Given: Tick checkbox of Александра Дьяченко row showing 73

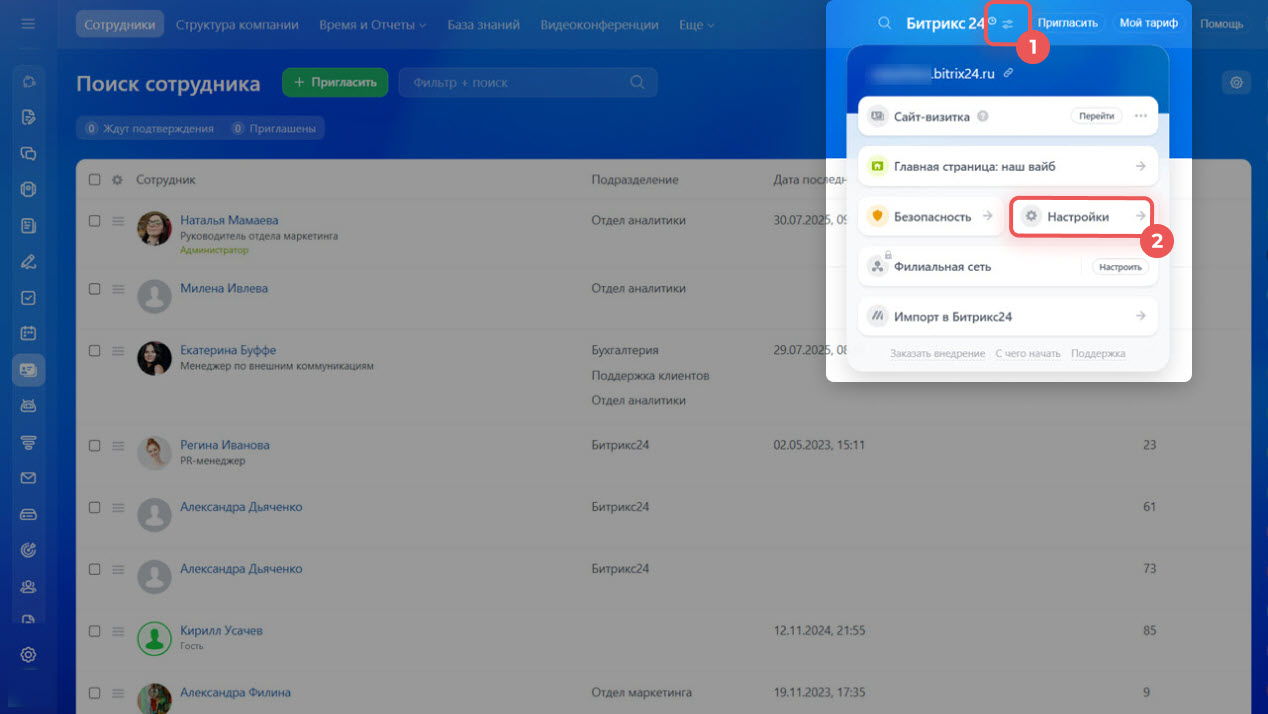Looking at the screenshot, I should click(x=95, y=569).
